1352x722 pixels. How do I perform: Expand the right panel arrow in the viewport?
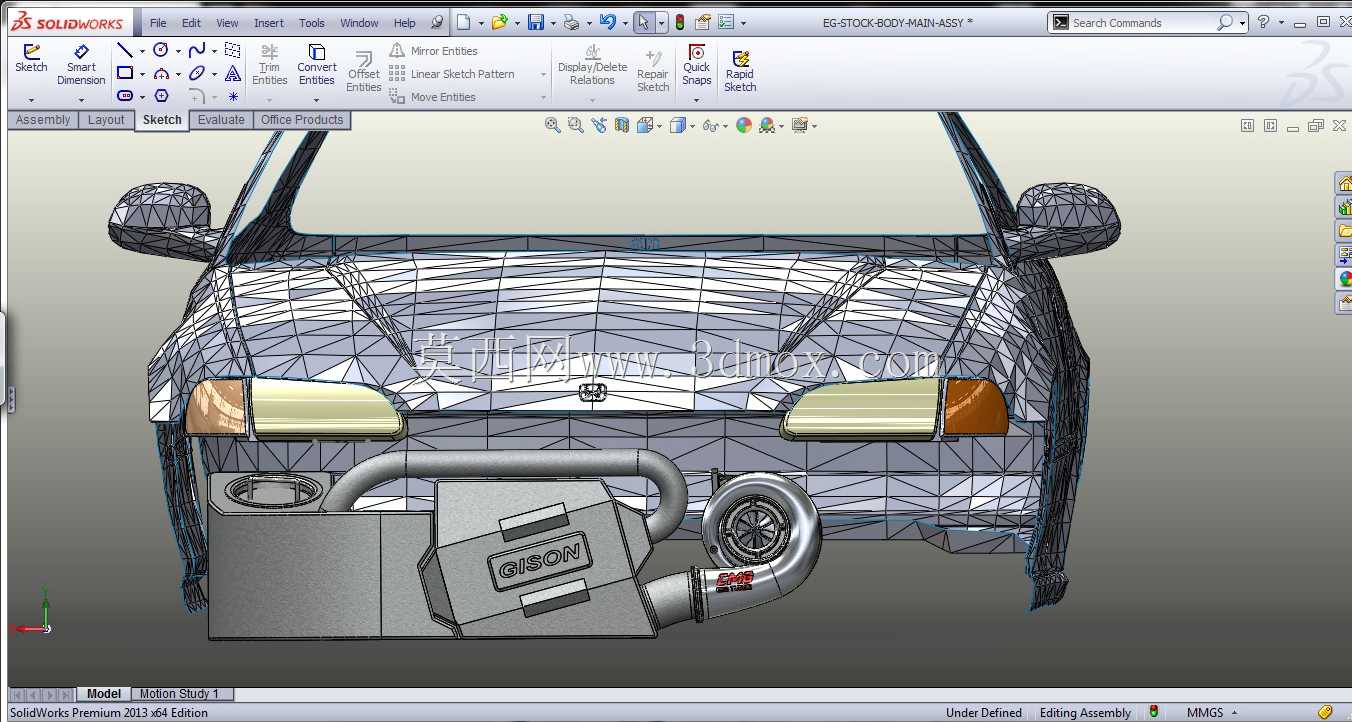point(1270,126)
